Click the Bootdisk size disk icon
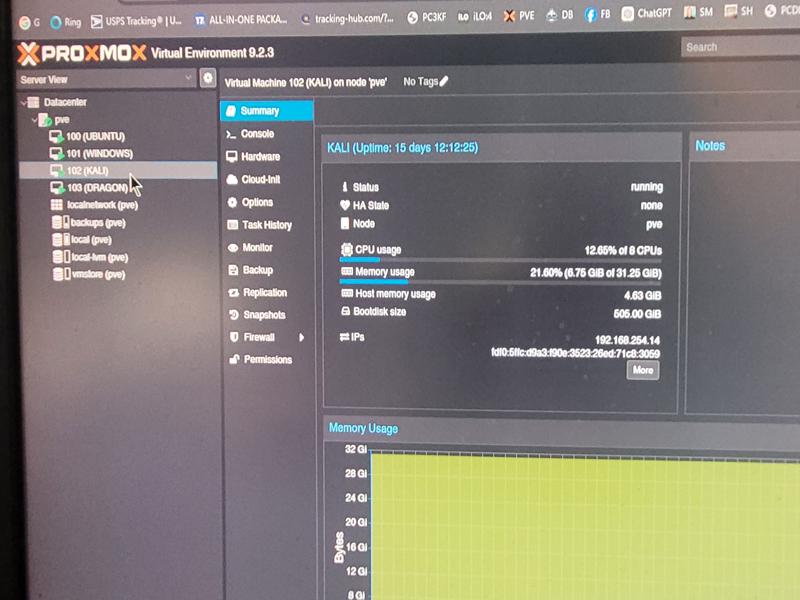800x600 pixels. 345,311
